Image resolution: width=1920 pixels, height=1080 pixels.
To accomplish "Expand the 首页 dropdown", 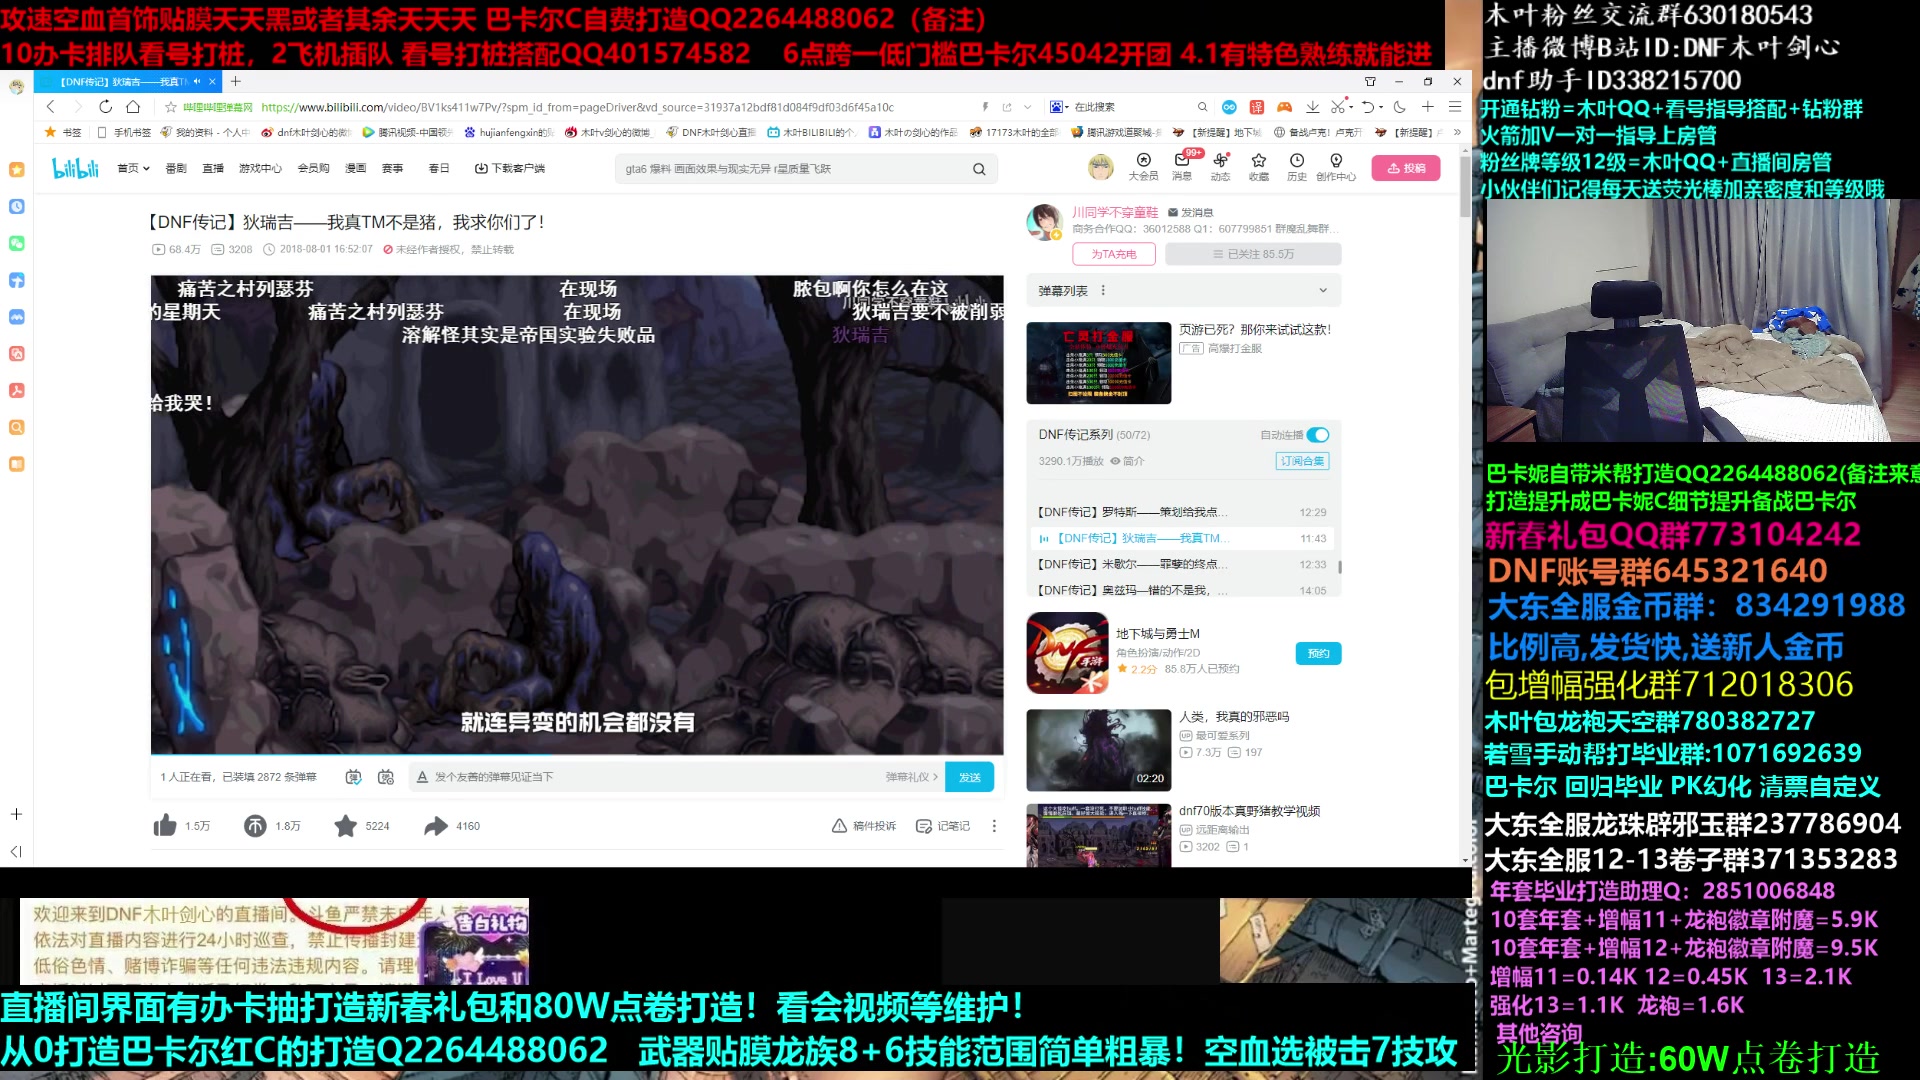I will (x=133, y=168).
